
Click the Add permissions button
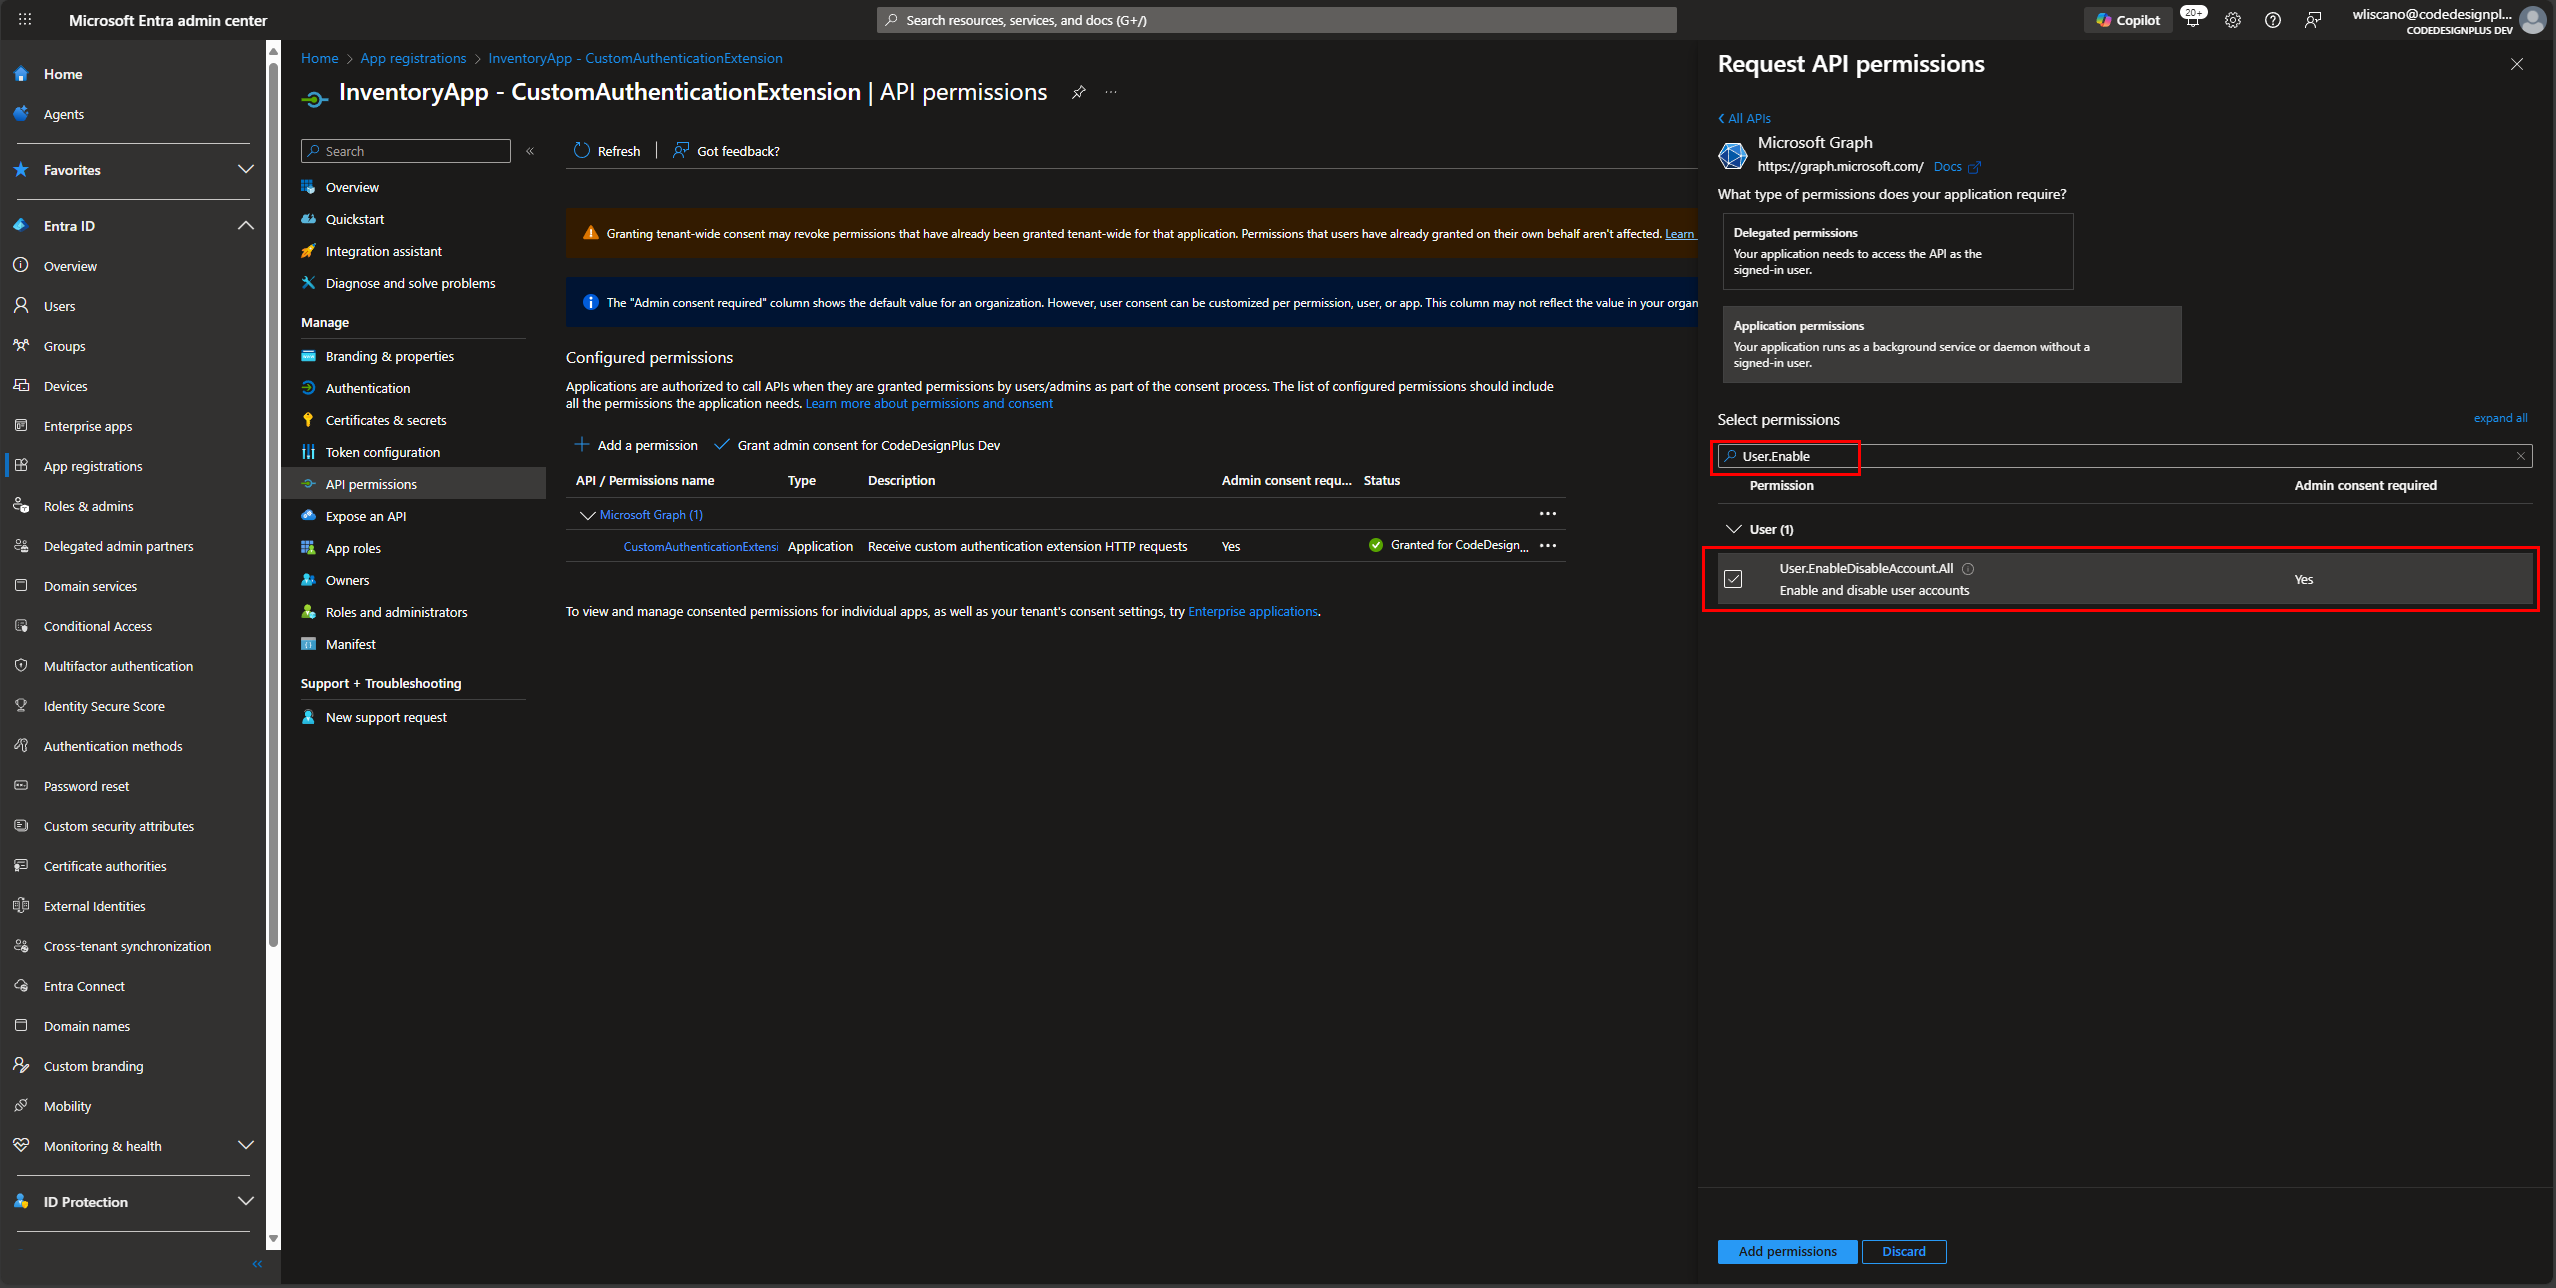tap(1787, 1251)
